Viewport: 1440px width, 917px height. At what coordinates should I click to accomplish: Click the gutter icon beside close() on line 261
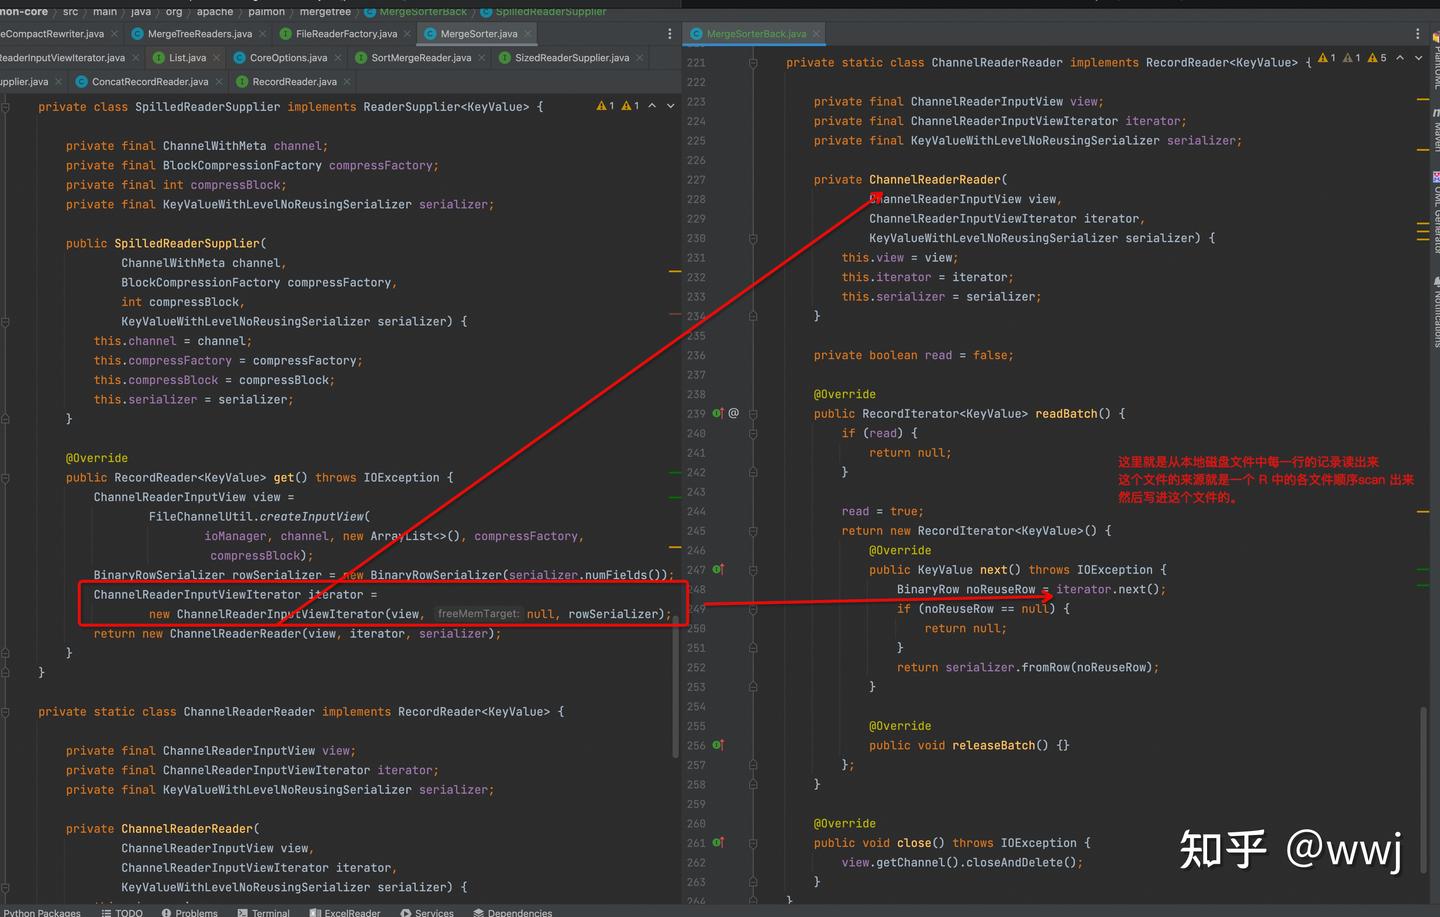pyautogui.click(x=717, y=843)
